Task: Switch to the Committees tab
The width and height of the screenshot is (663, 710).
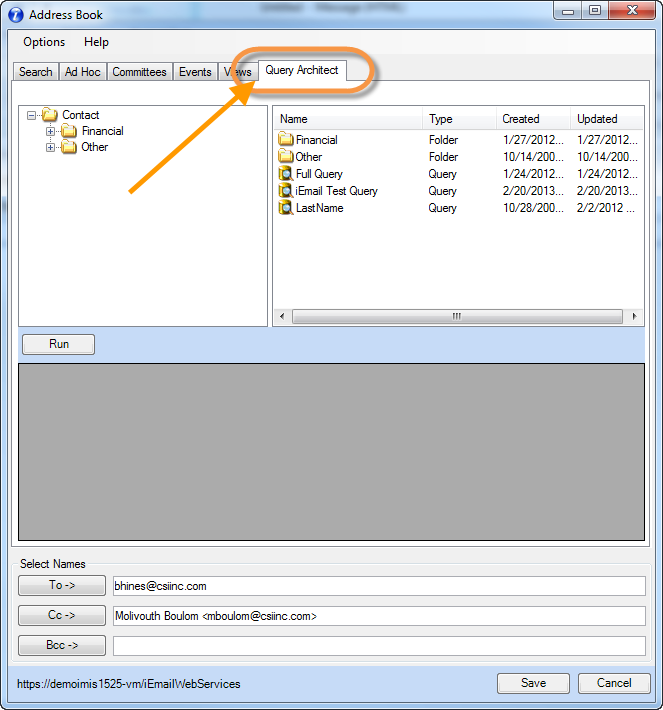Action: [139, 72]
